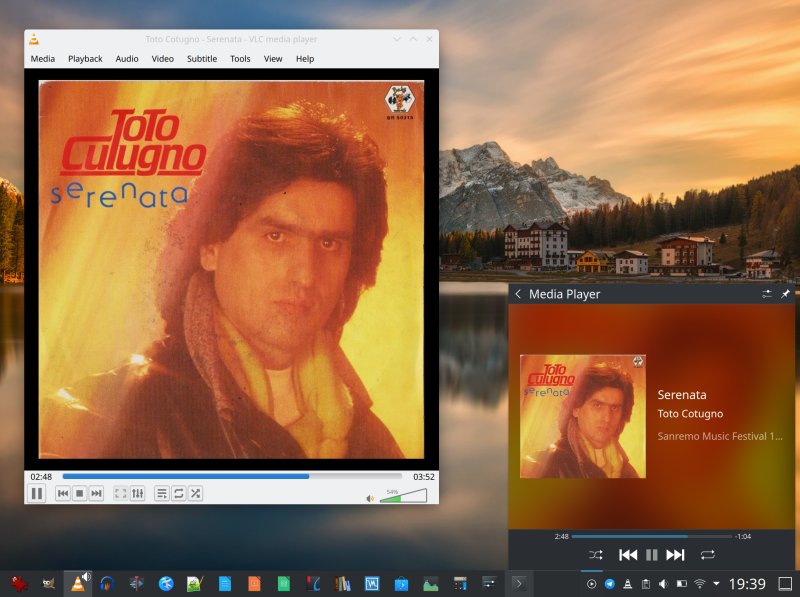
Task: Click the album art in VLC video area
Action: click(232, 269)
